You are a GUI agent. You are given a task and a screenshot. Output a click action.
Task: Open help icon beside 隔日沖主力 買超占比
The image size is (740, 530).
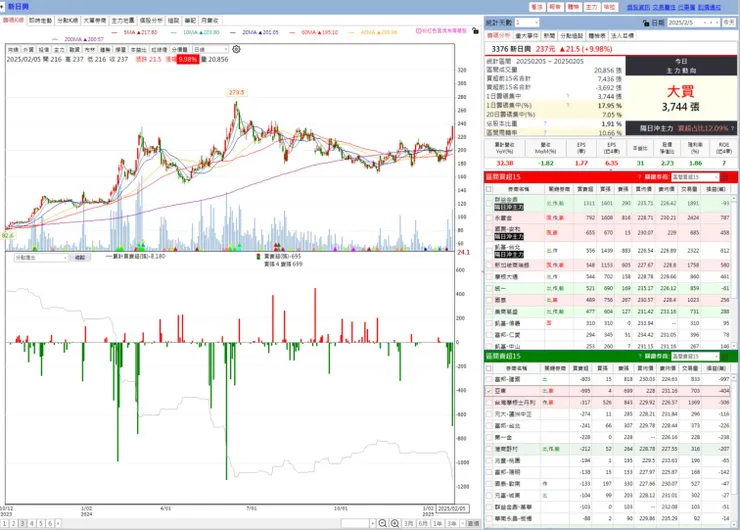(732, 128)
